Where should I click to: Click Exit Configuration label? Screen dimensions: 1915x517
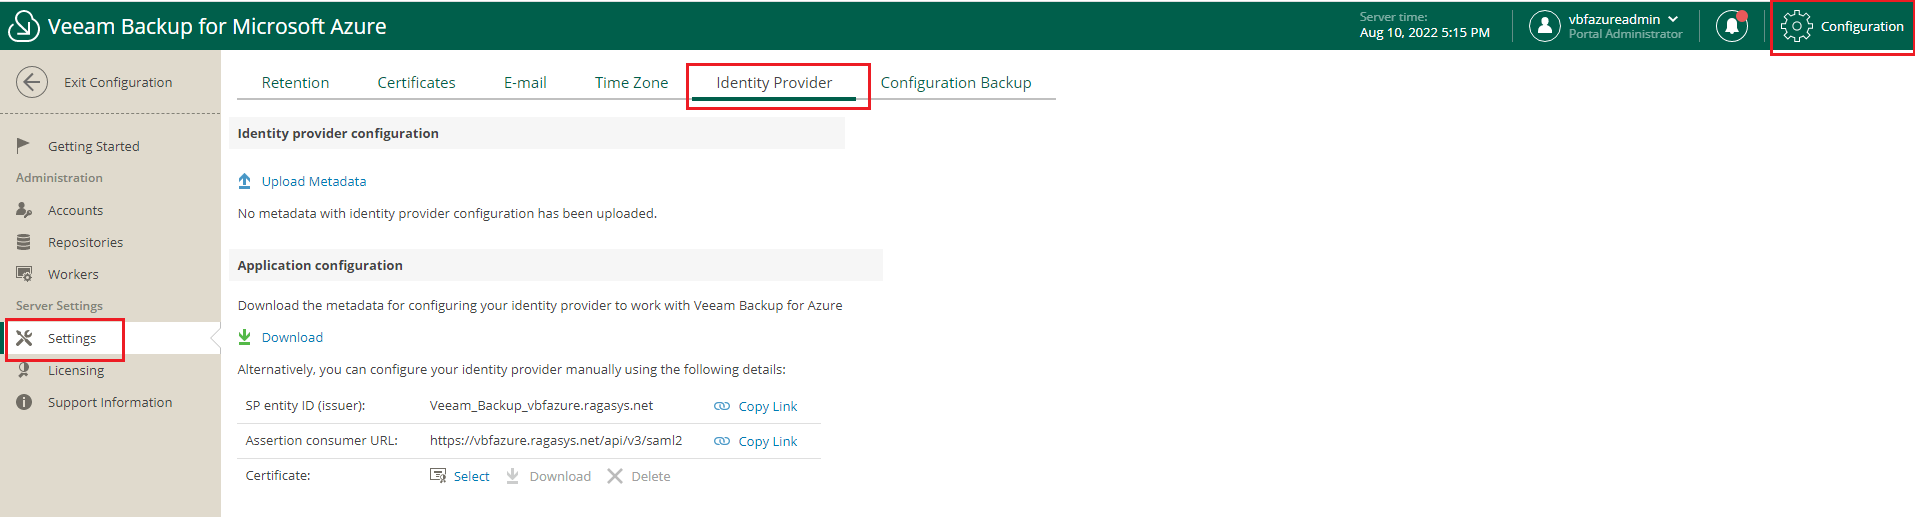[118, 82]
